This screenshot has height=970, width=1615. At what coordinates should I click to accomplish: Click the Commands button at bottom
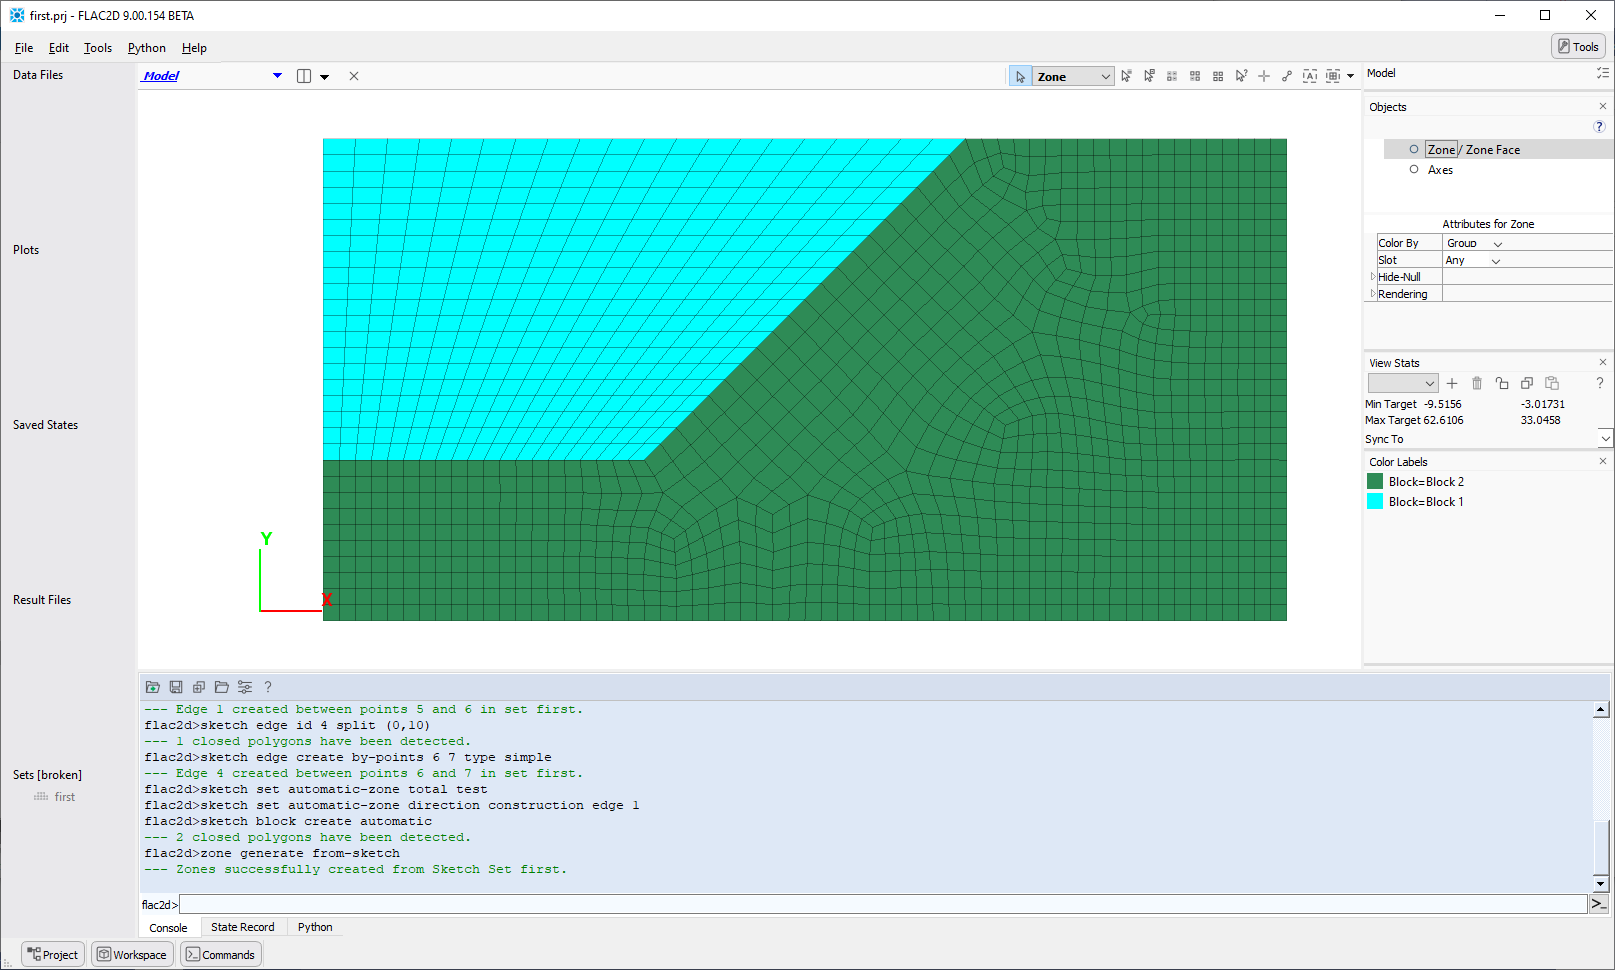coord(221,955)
